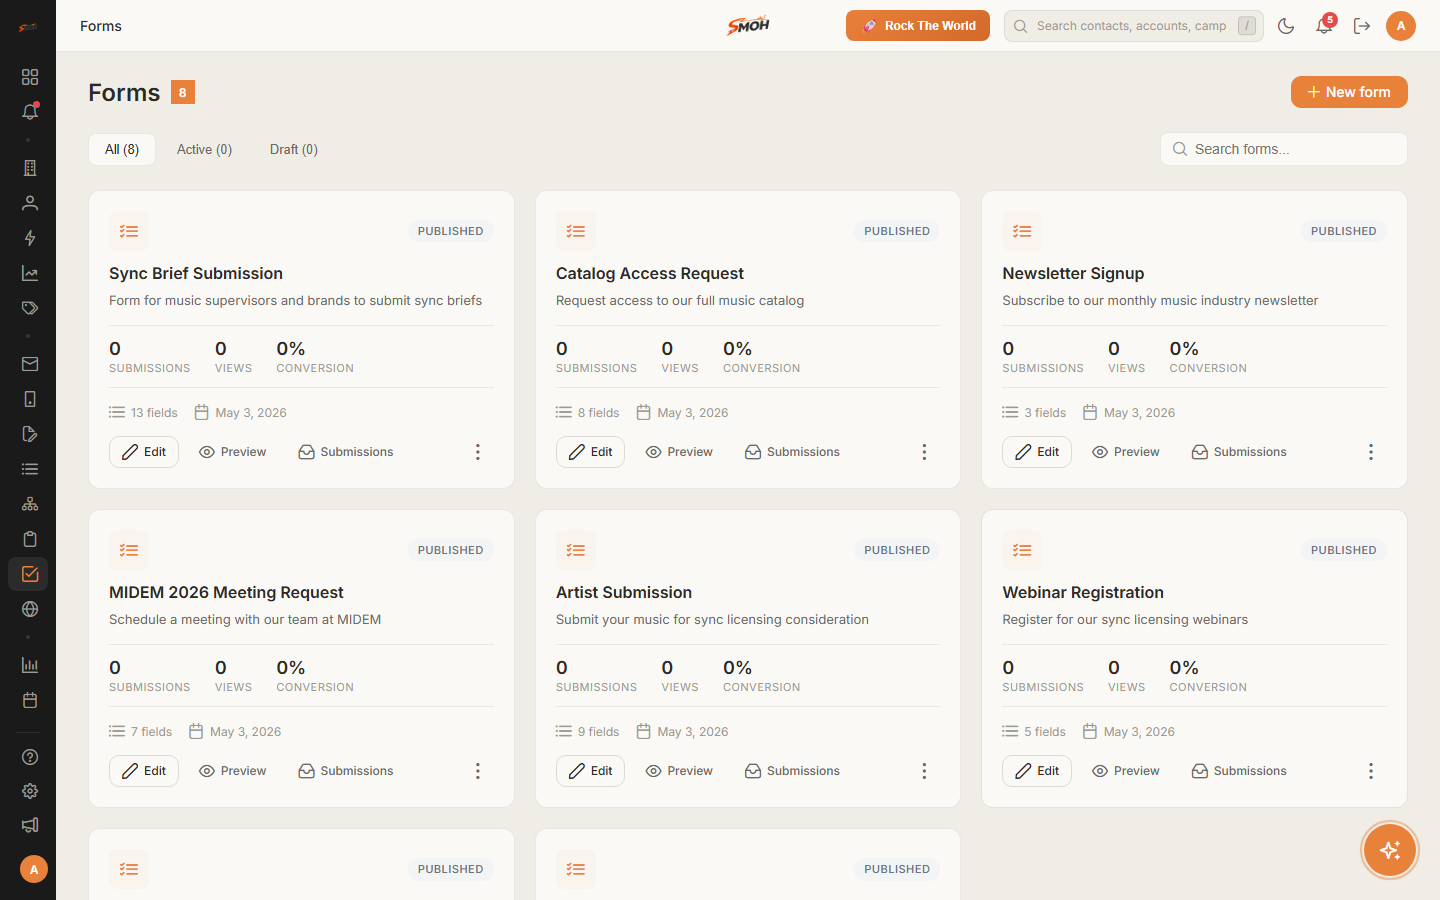Viewport: 1440px width, 900px height.
Task: View submissions for MIDEM 2026 Meeting Request
Action: 346,771
